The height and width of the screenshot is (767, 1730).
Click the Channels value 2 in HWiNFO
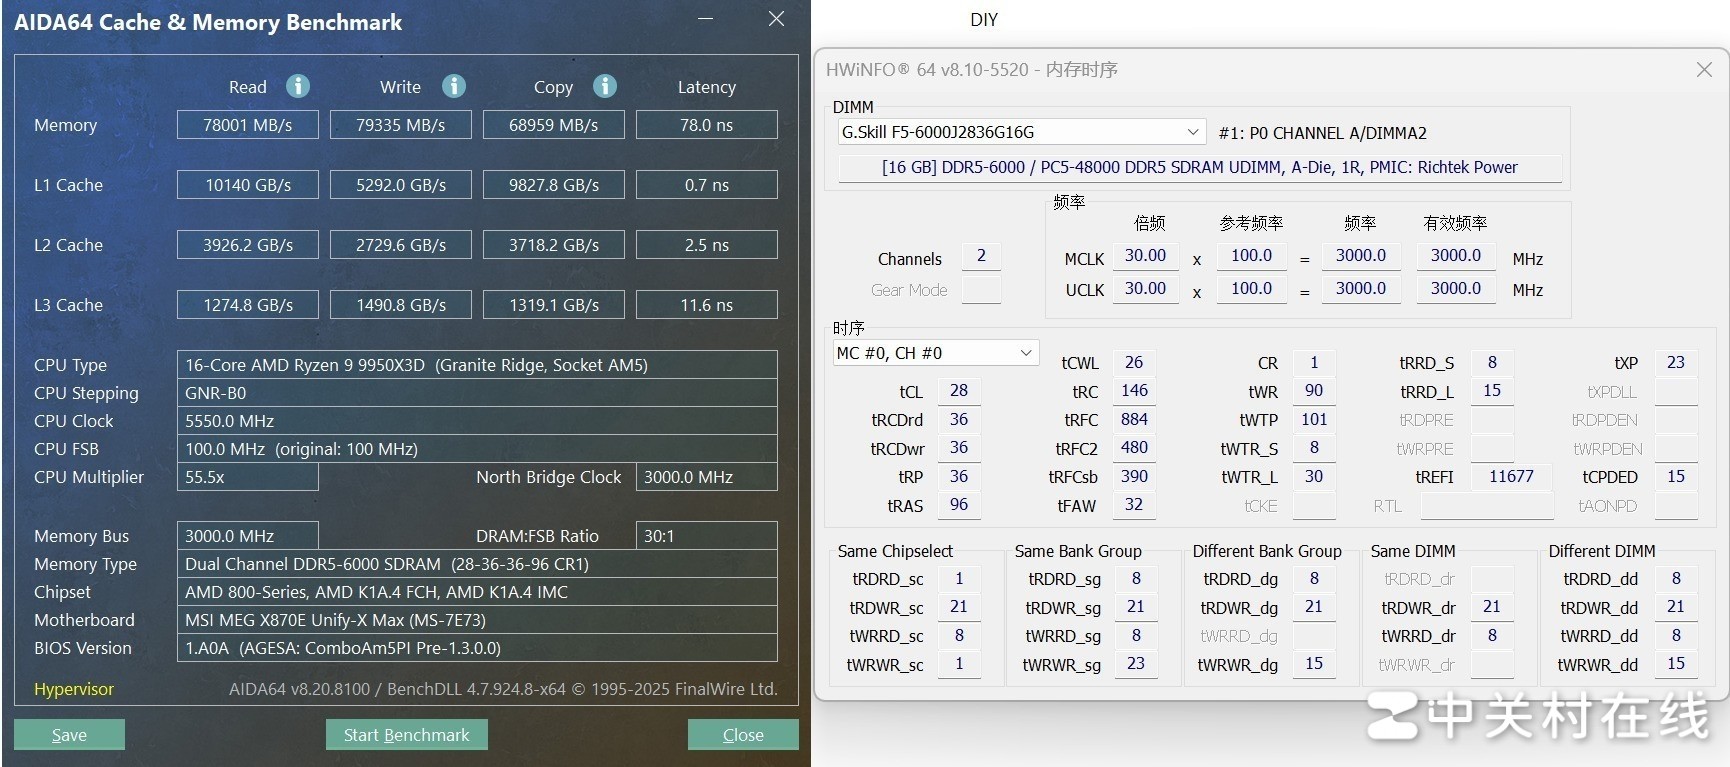click(x=981, y=257)
